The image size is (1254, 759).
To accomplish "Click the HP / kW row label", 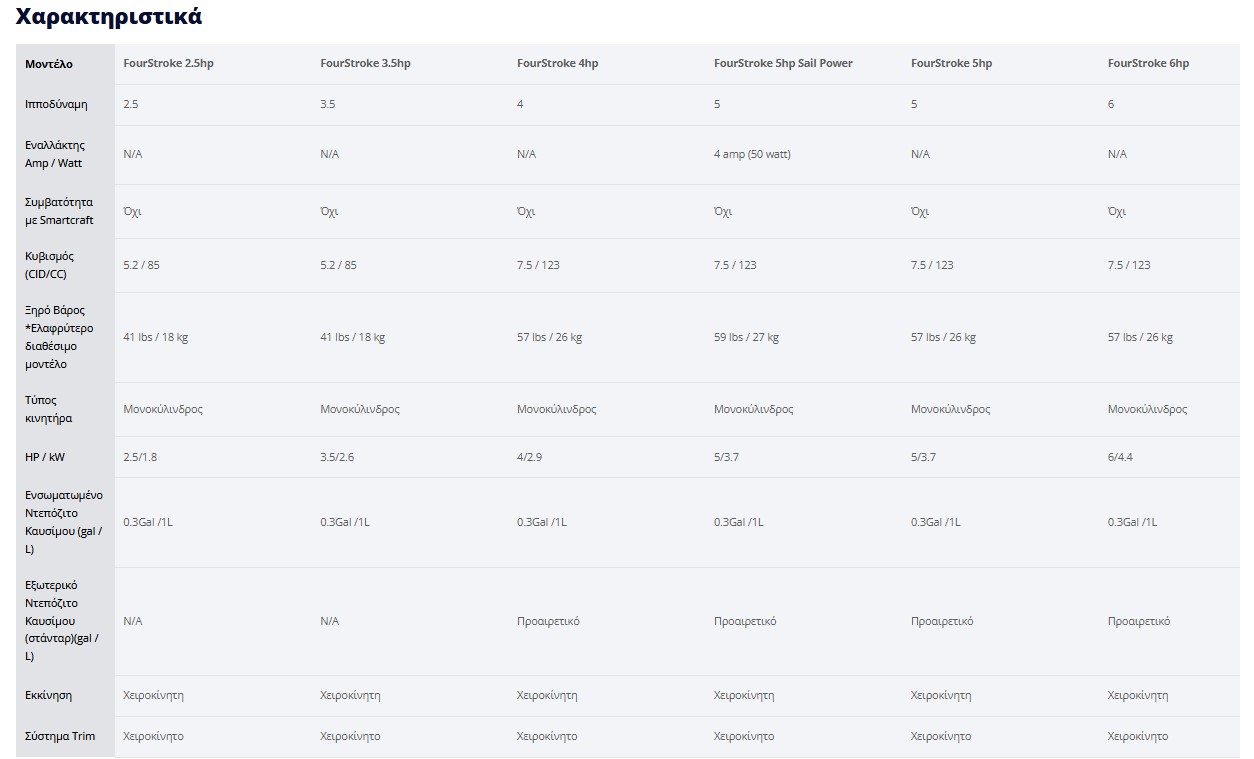I will tap(45, 457).
